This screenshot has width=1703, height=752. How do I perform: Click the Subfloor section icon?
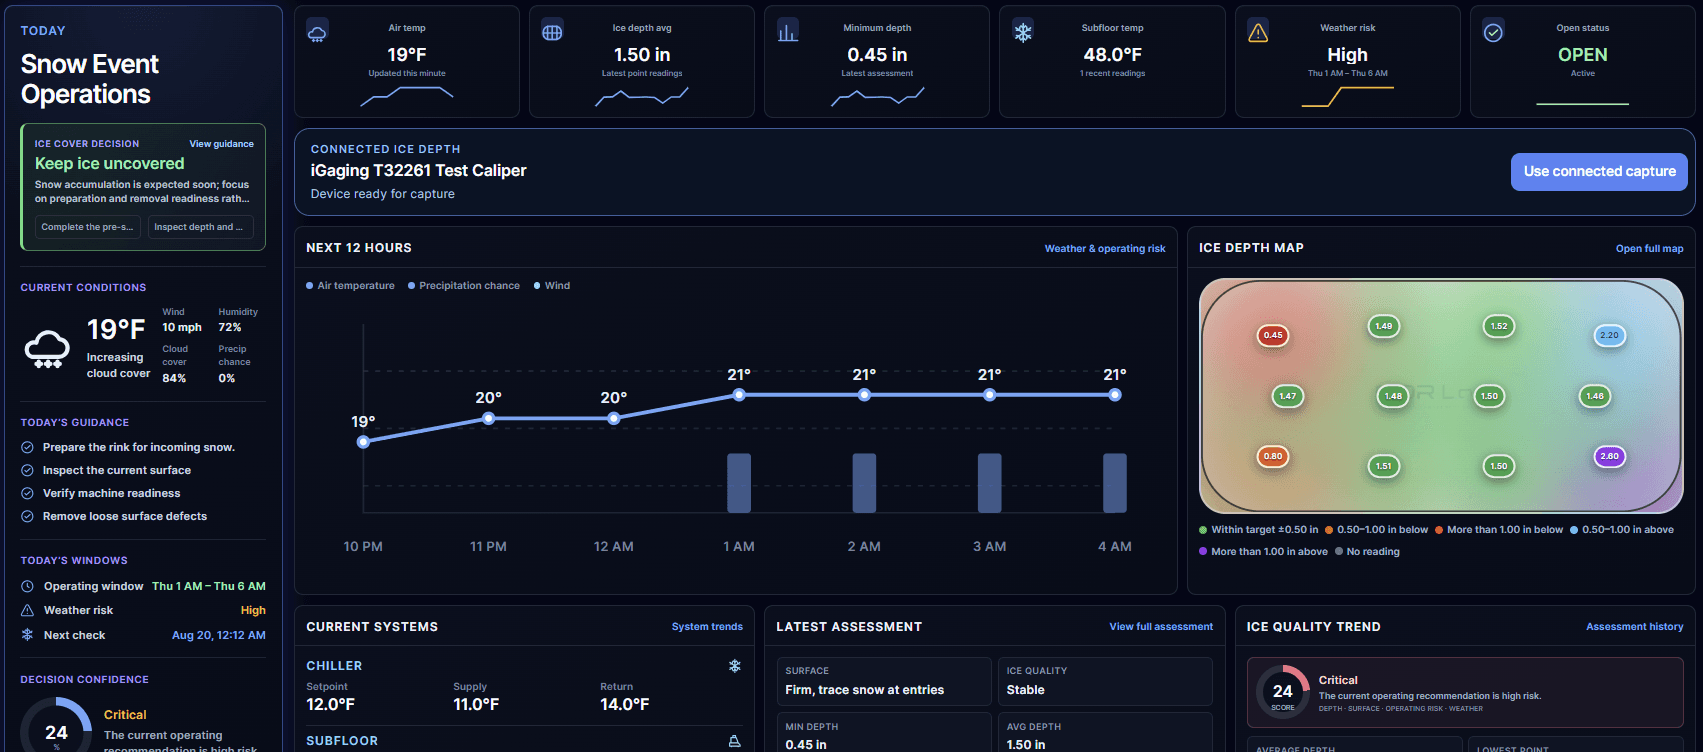[735, 741]
